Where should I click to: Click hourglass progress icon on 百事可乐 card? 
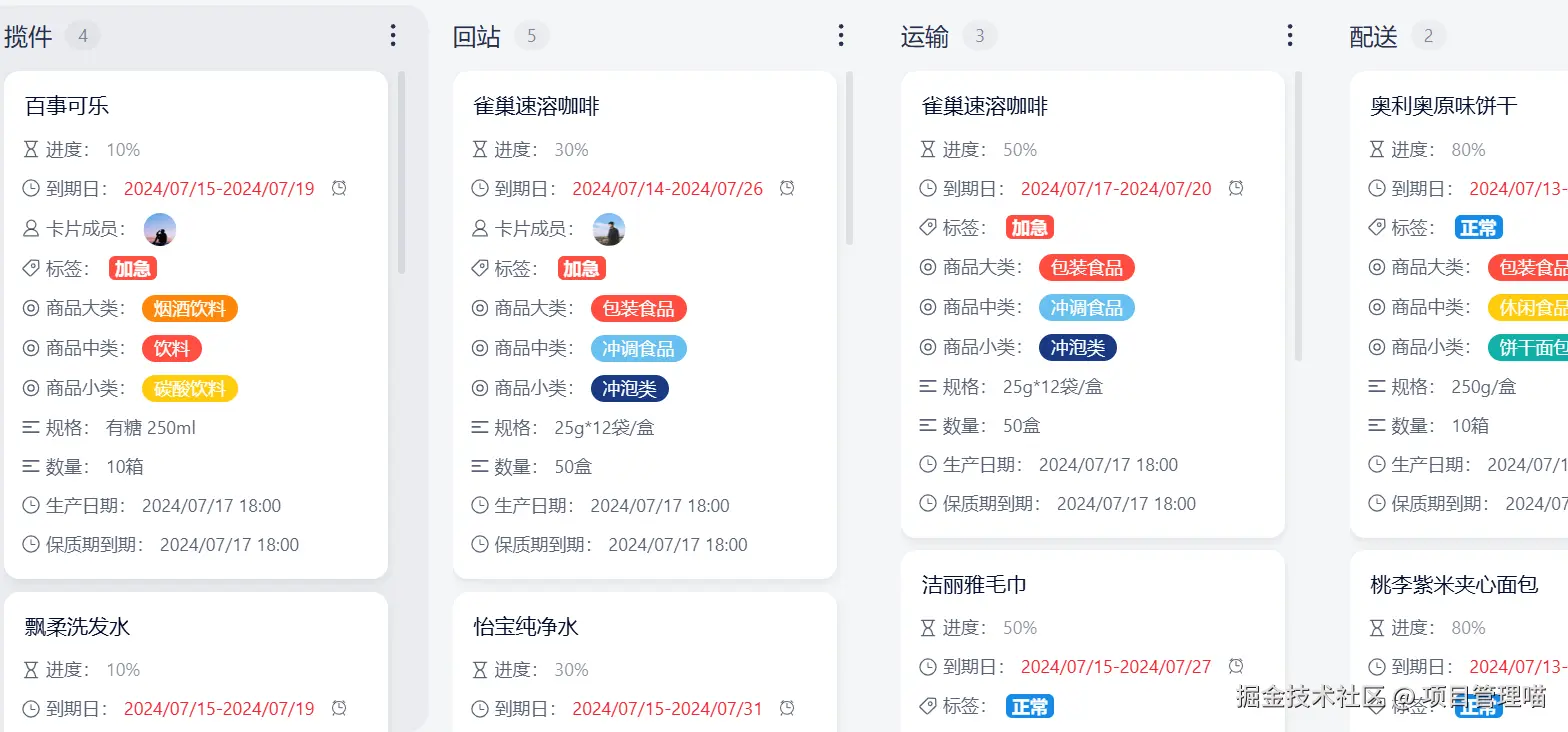[31, 150]
